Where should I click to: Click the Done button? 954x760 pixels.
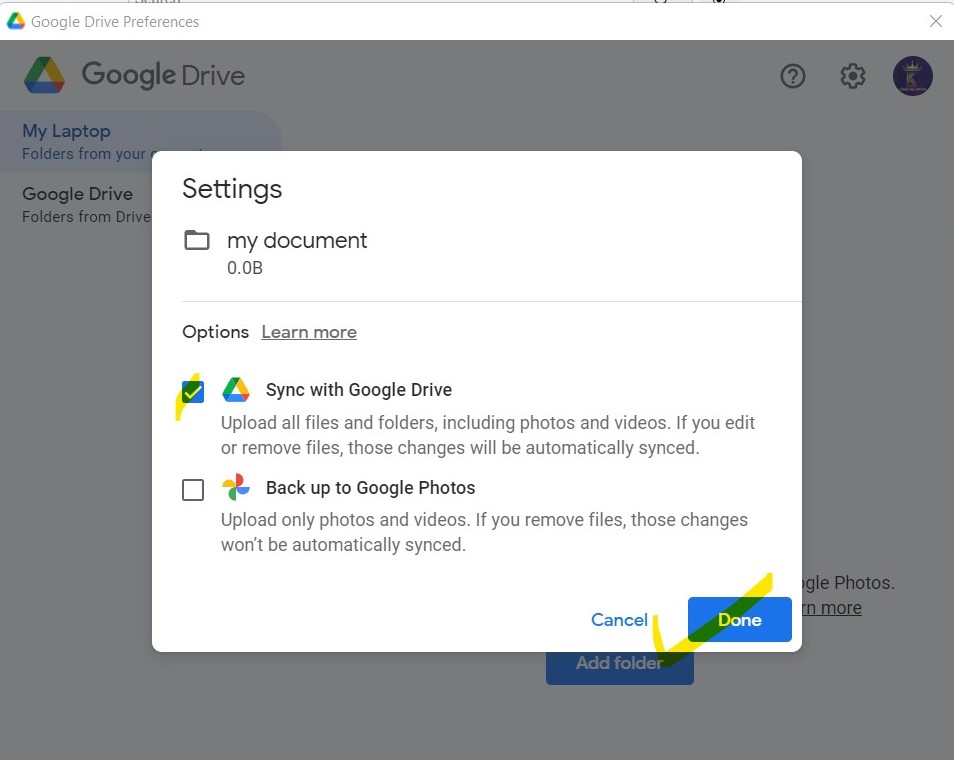pos(739,619)
